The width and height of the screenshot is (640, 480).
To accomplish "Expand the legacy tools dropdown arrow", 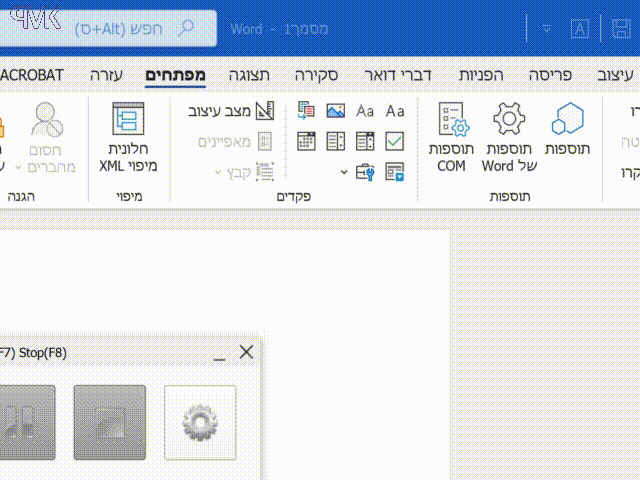I will coord(344,172).
